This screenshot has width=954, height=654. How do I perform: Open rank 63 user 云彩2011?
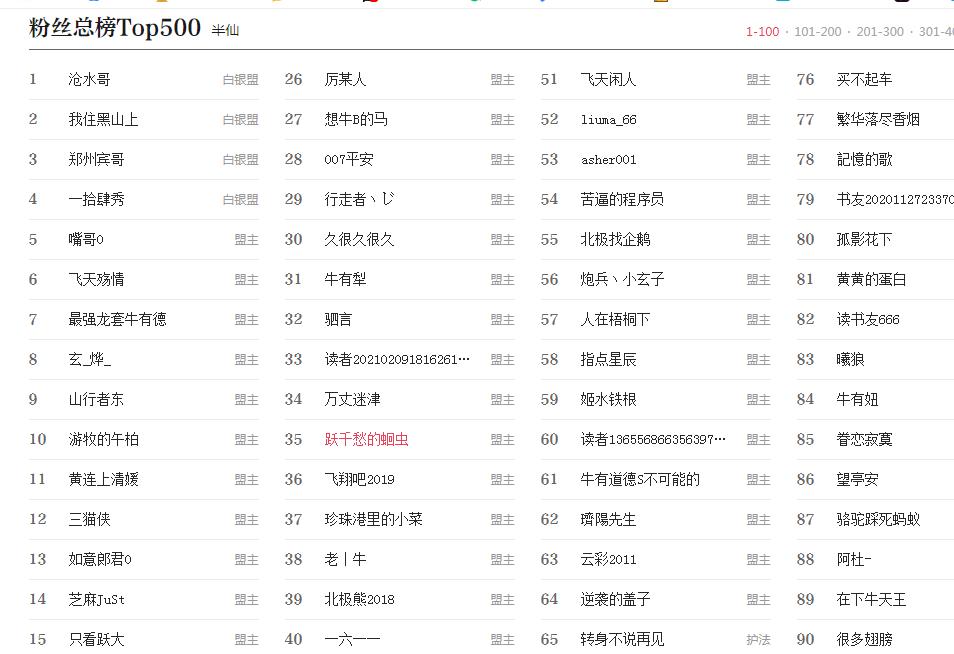[608, 560]
